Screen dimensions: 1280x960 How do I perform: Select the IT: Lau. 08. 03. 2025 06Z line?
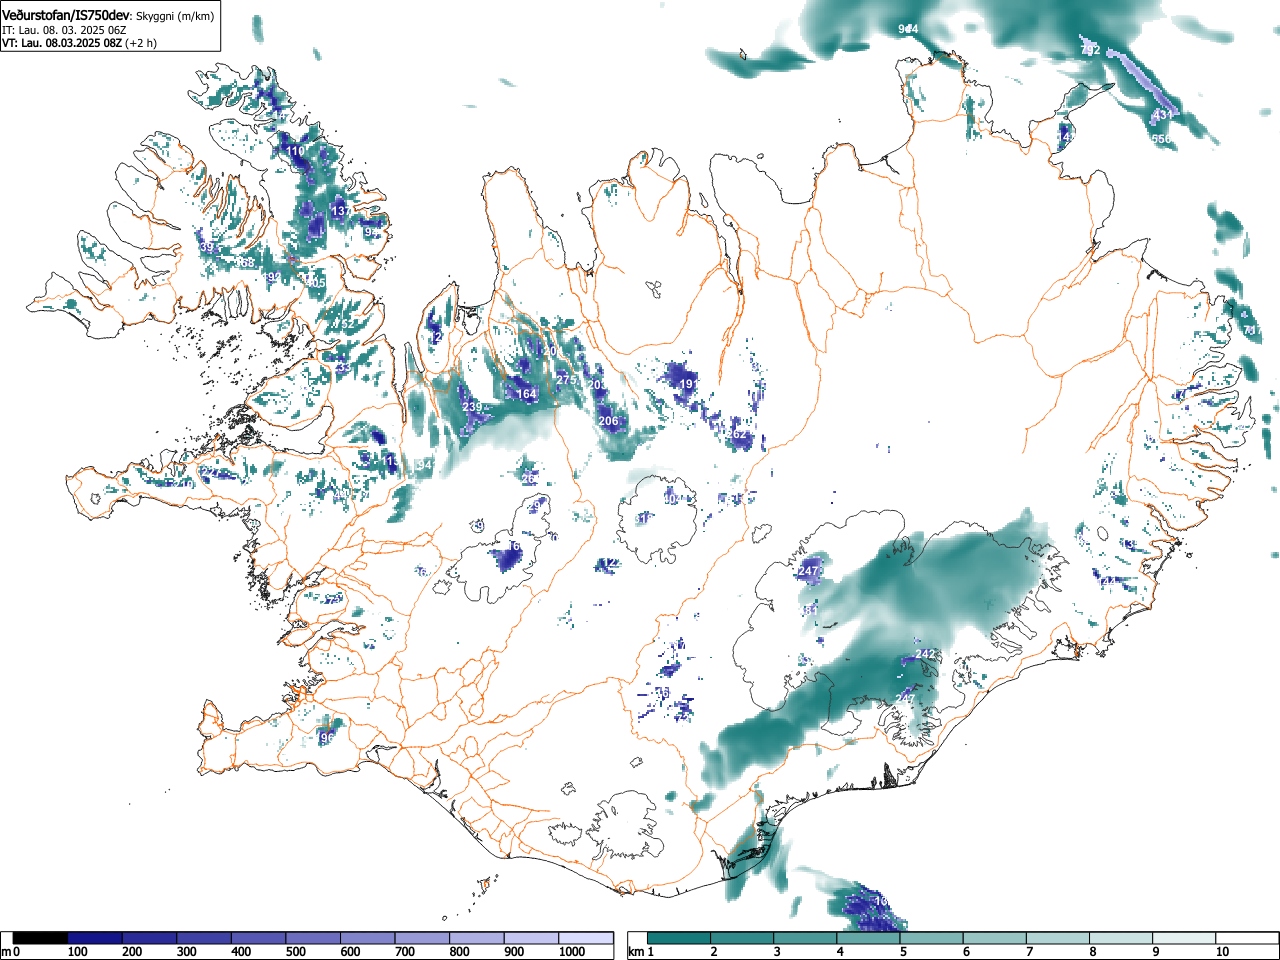pyautogui.click(x=64, y=30)
